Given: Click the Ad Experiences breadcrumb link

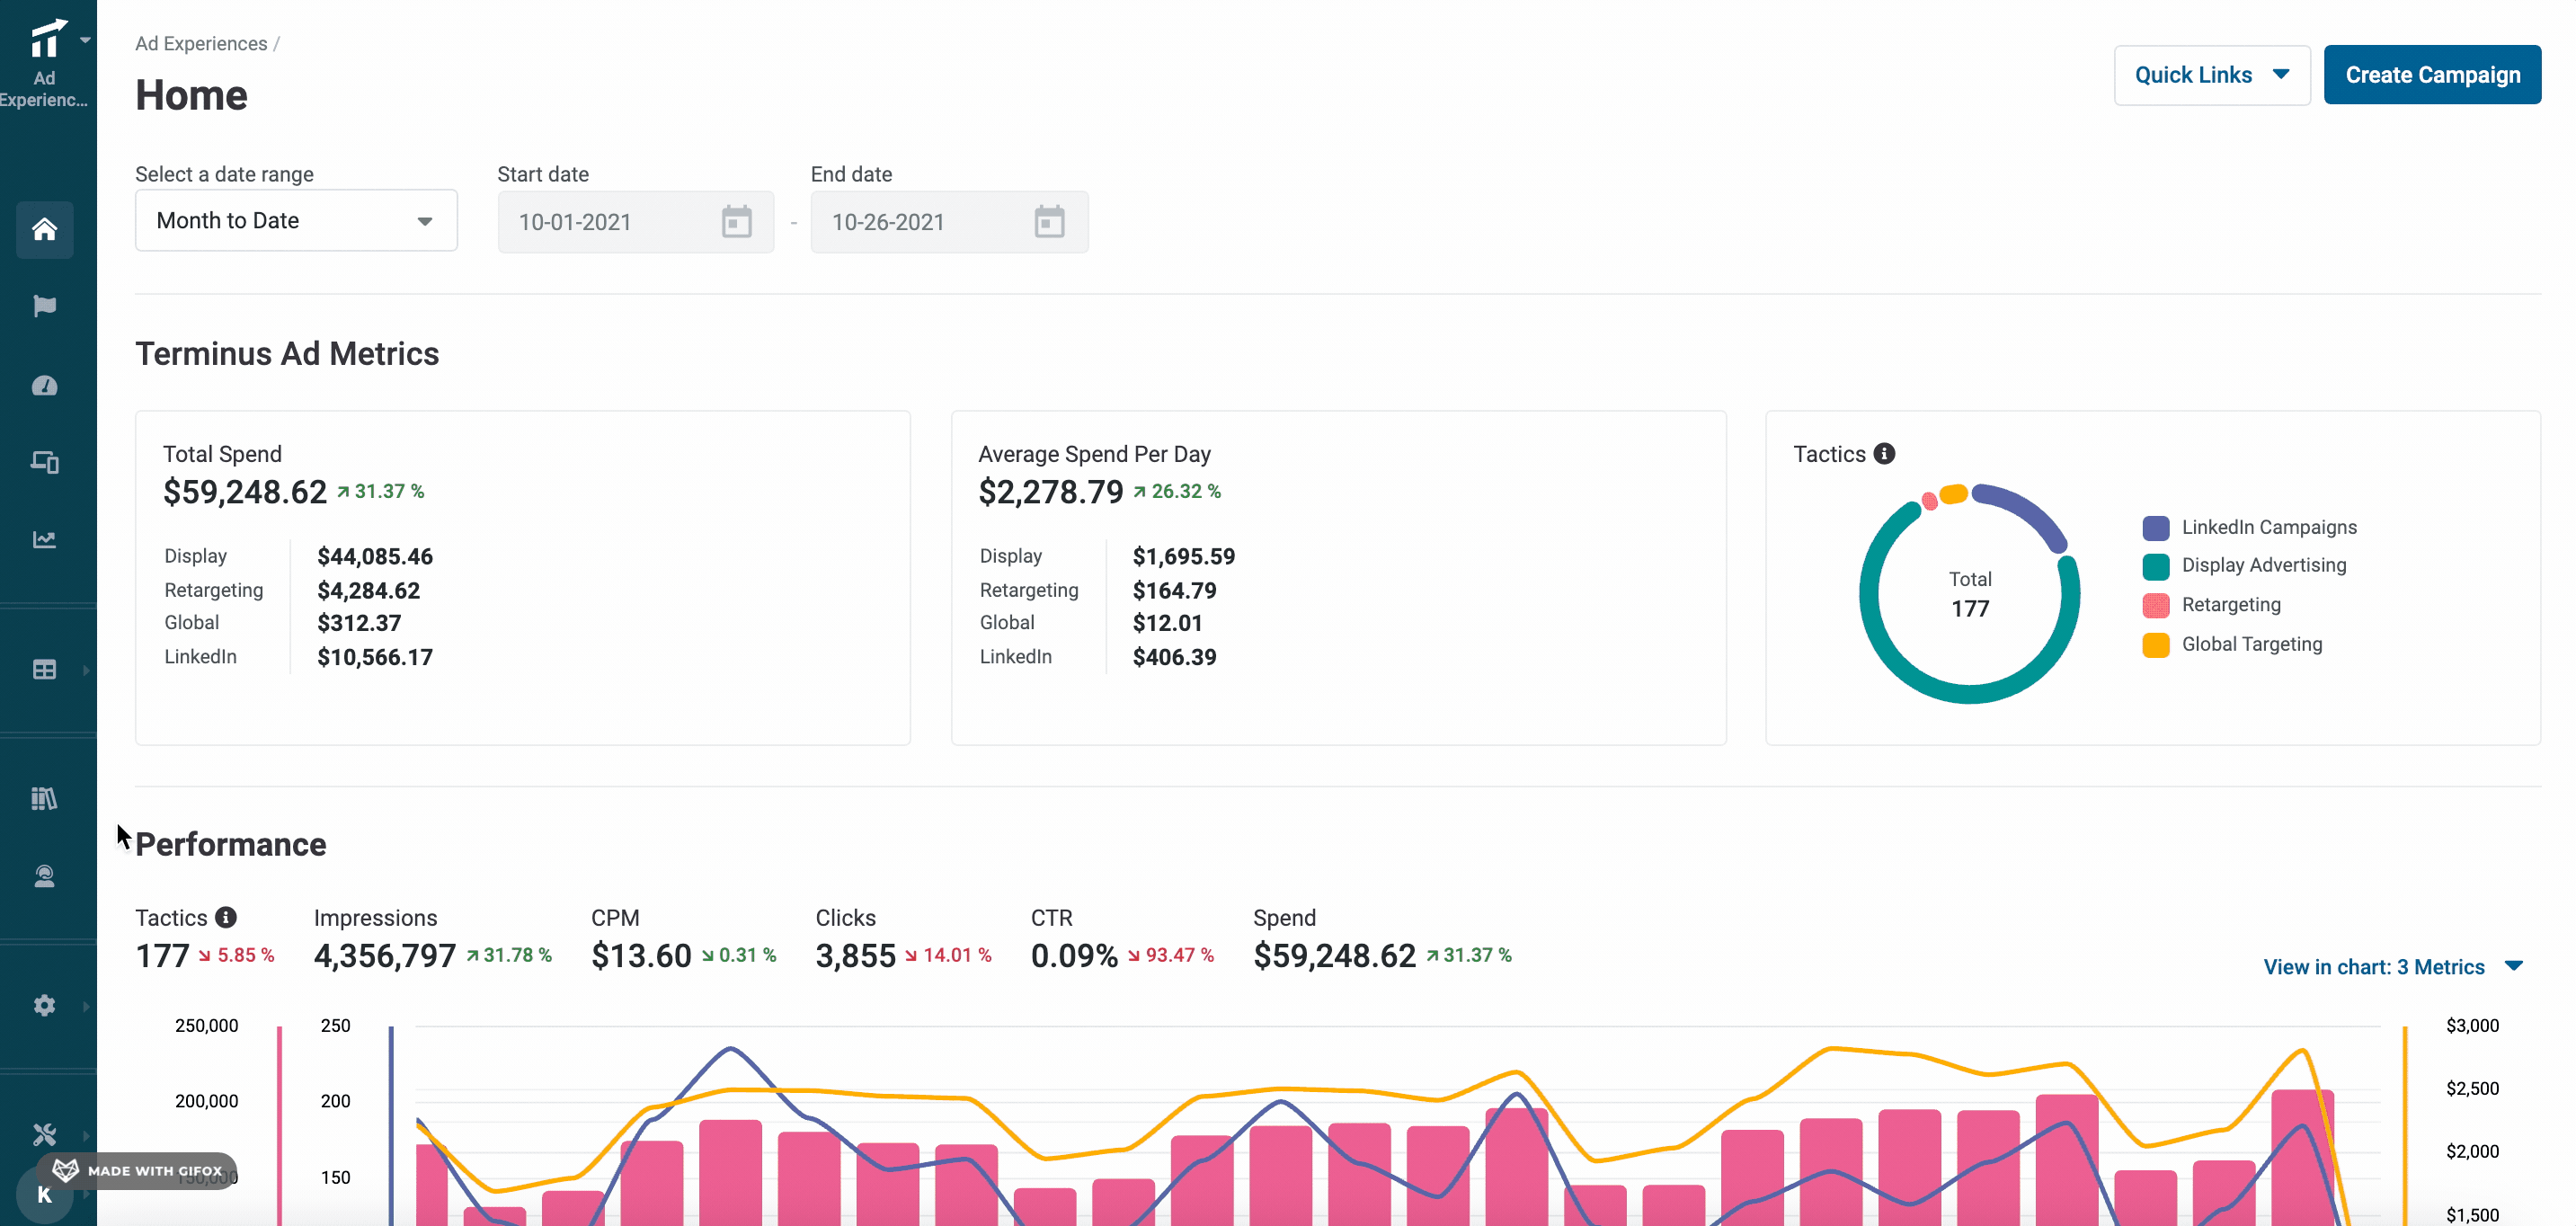Looking at the screenshot, I should pyautogui.click(x=201, y=44).
